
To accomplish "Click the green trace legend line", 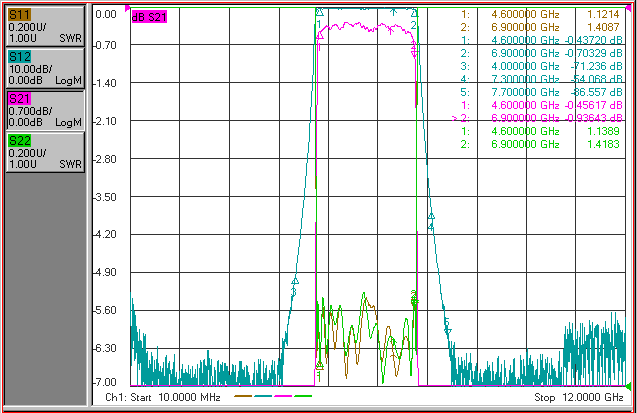I will (303, 396).
